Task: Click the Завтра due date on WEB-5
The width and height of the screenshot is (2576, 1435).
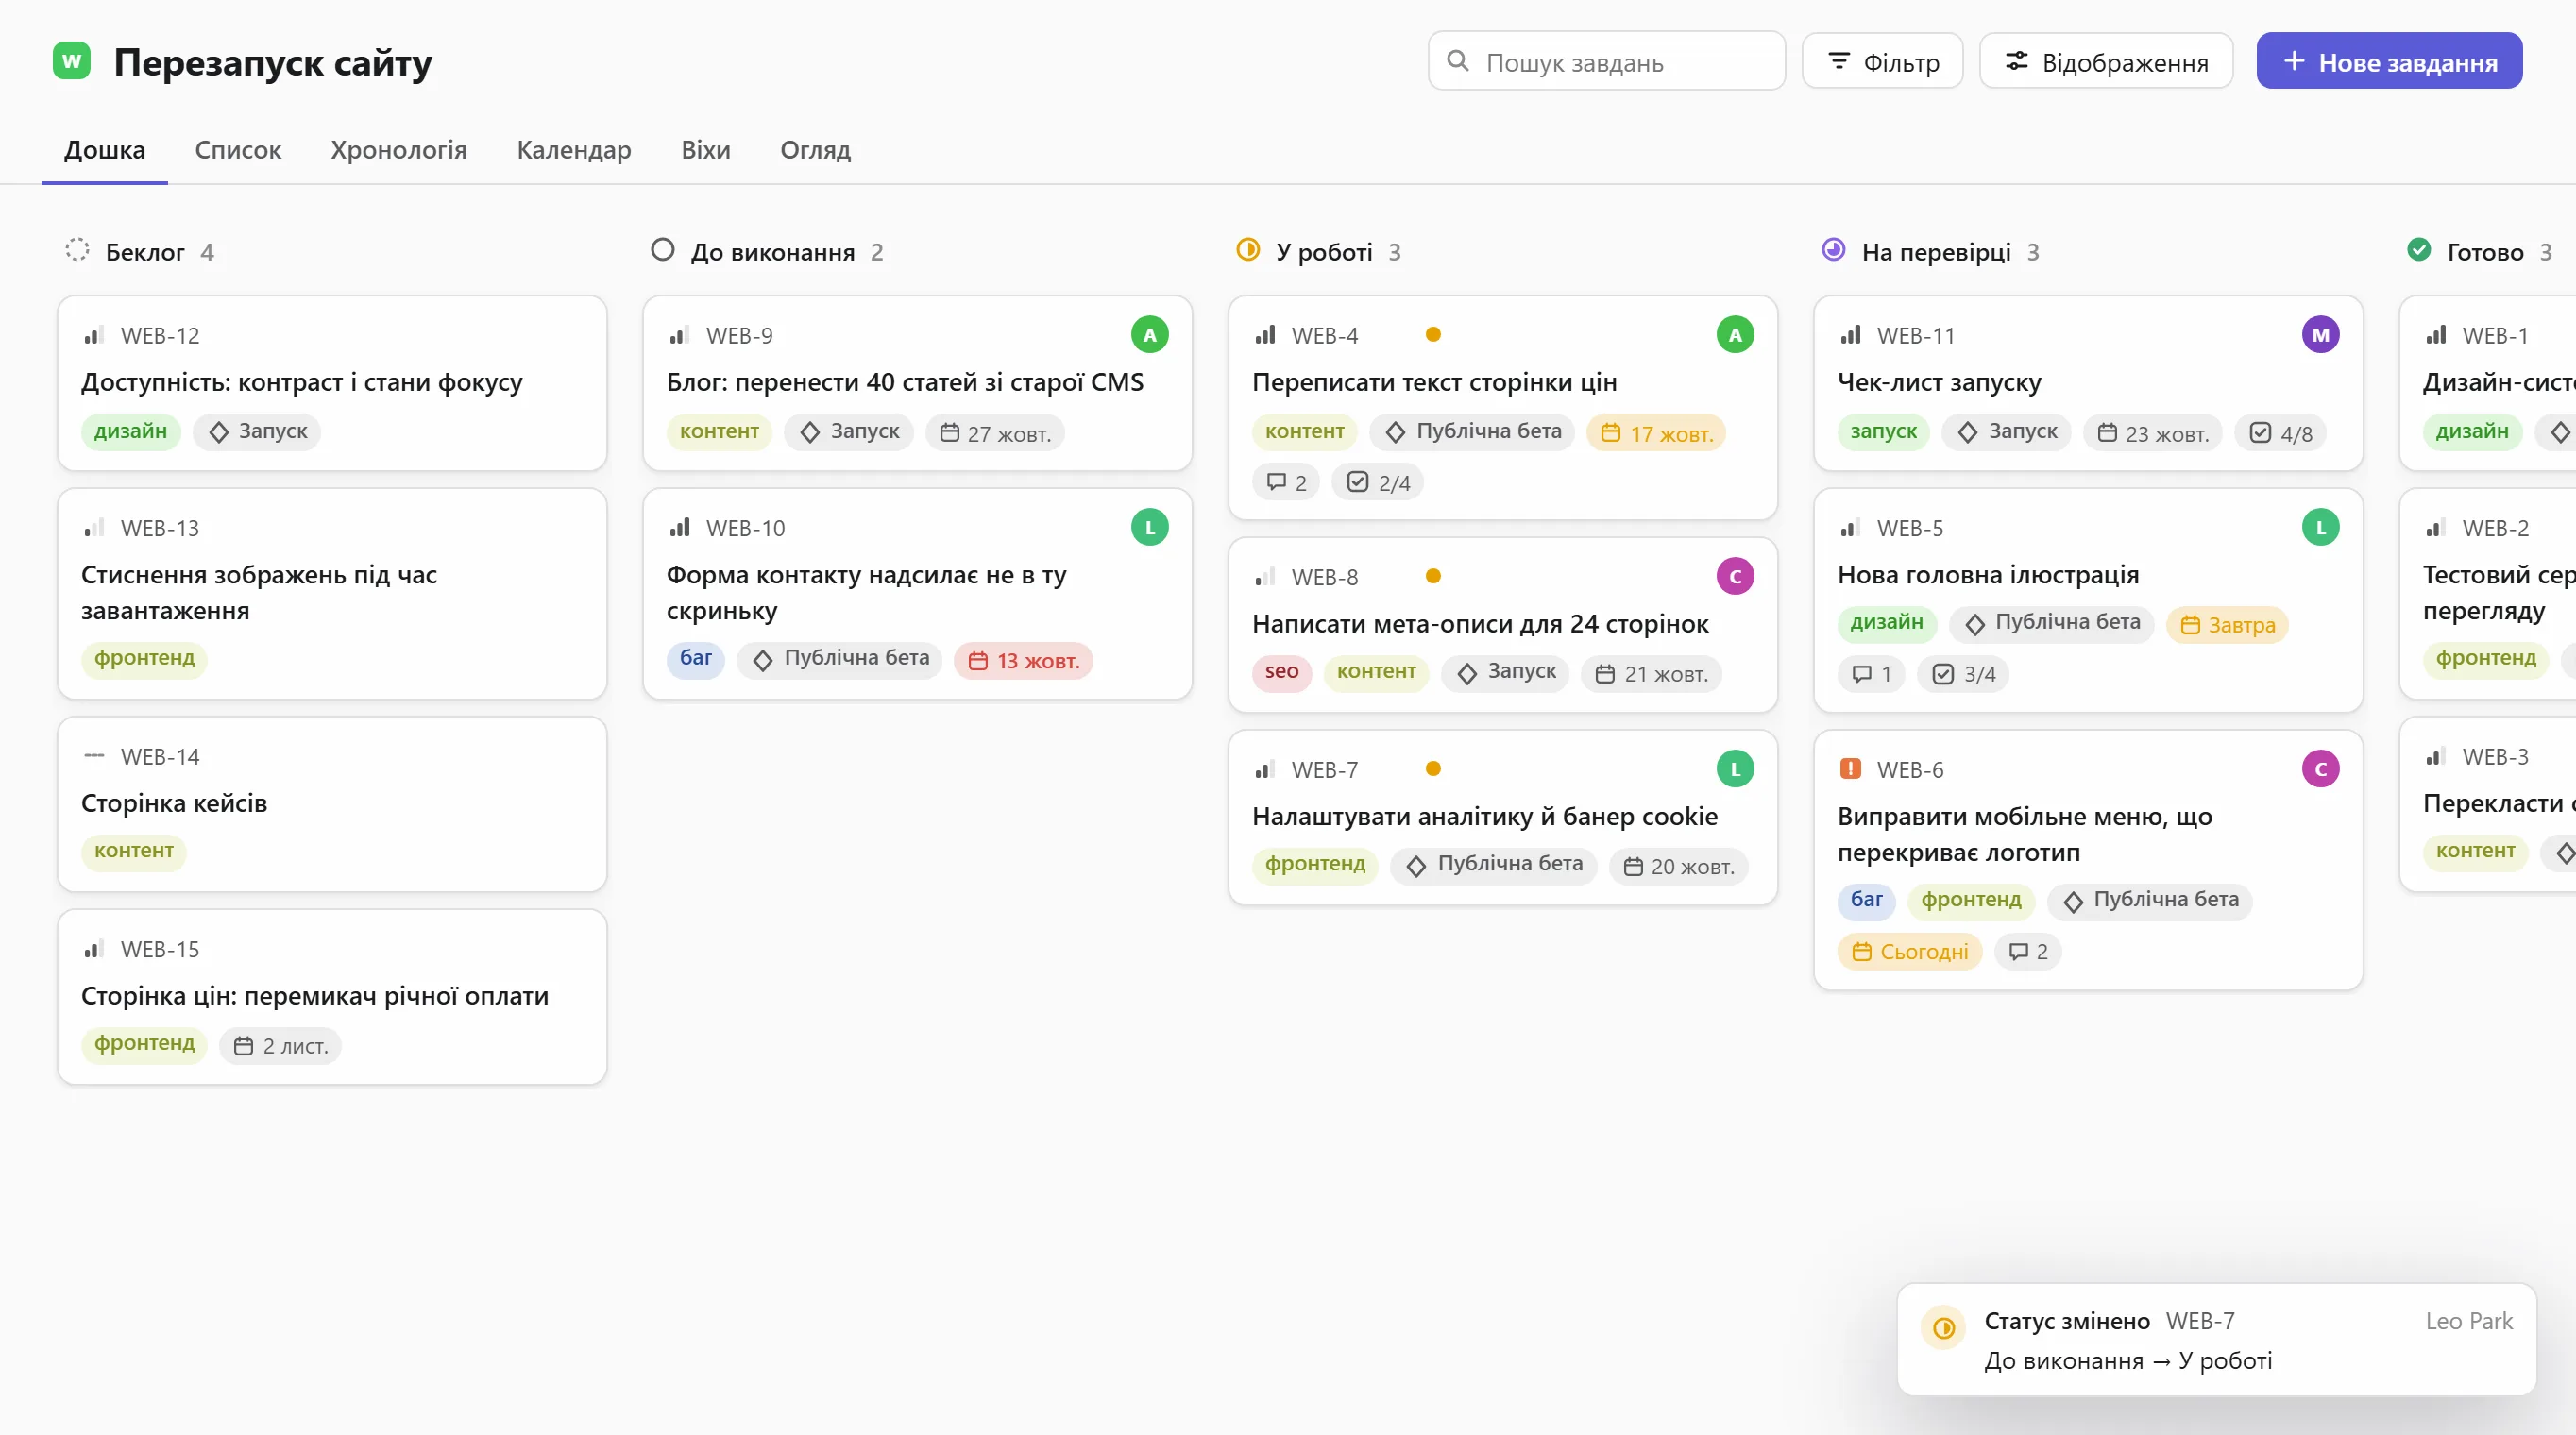Action: tap(2227, 625)
